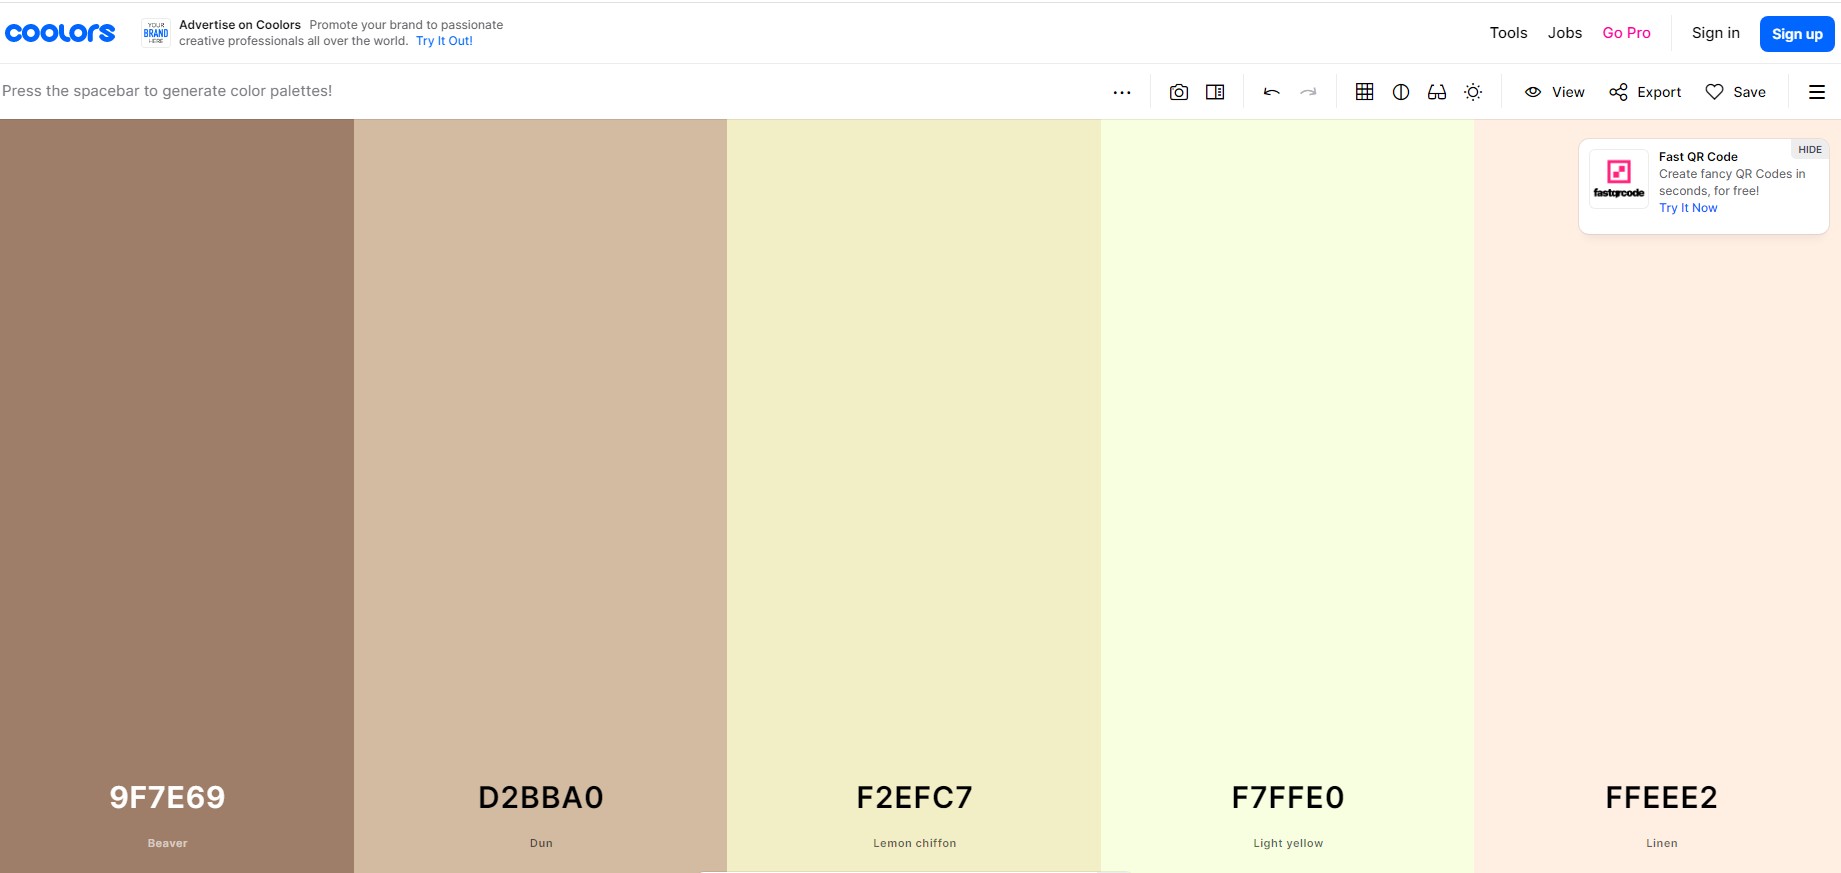Open the Jobs page
Screen dimensions: 1841x873
(x=1565, y=33)
